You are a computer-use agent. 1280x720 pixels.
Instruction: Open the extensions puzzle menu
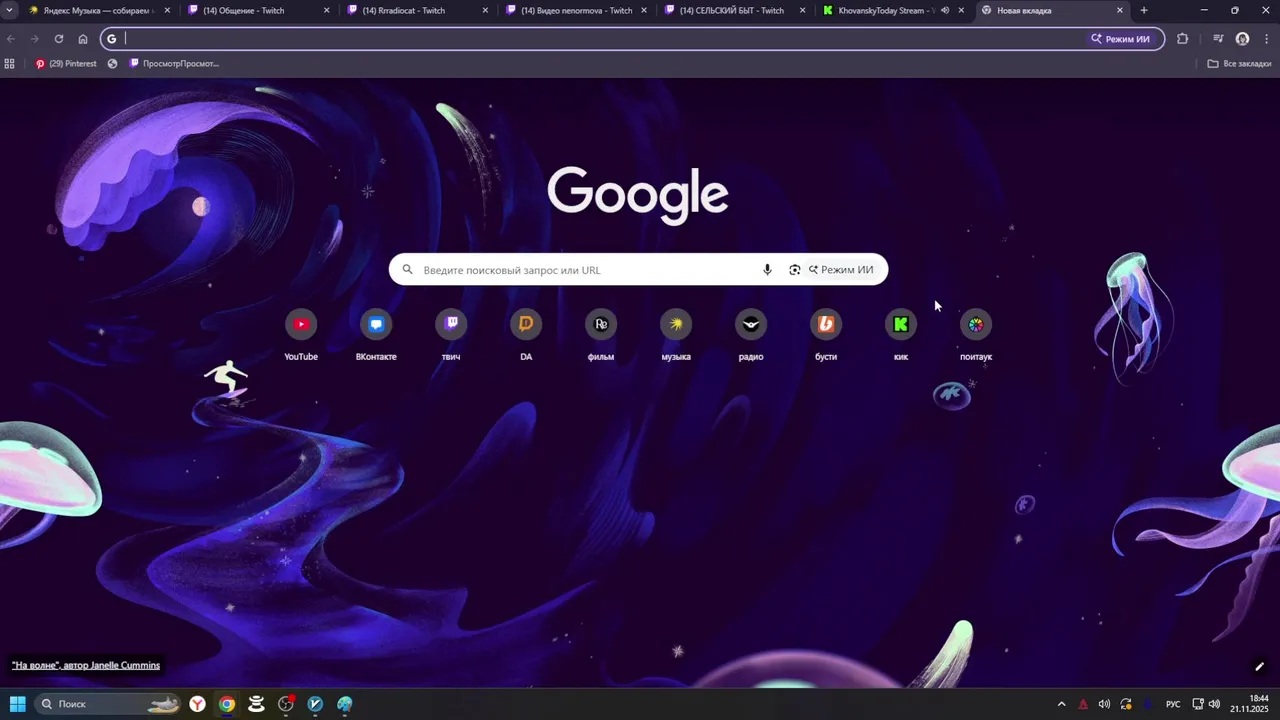tap(1183, 39)
